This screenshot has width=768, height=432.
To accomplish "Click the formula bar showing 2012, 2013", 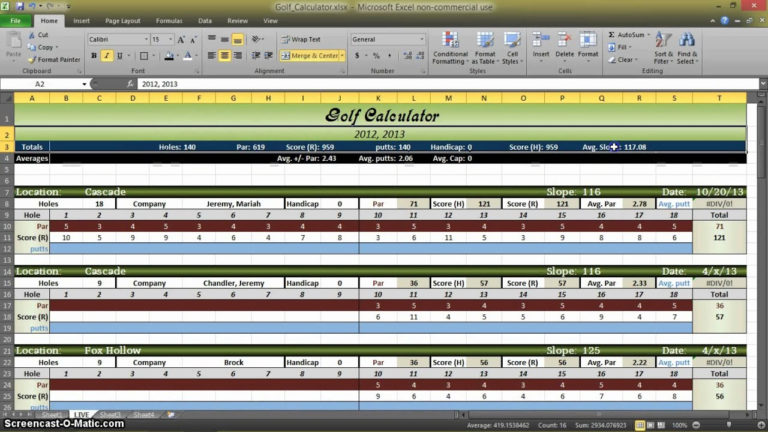I will 400,85.
